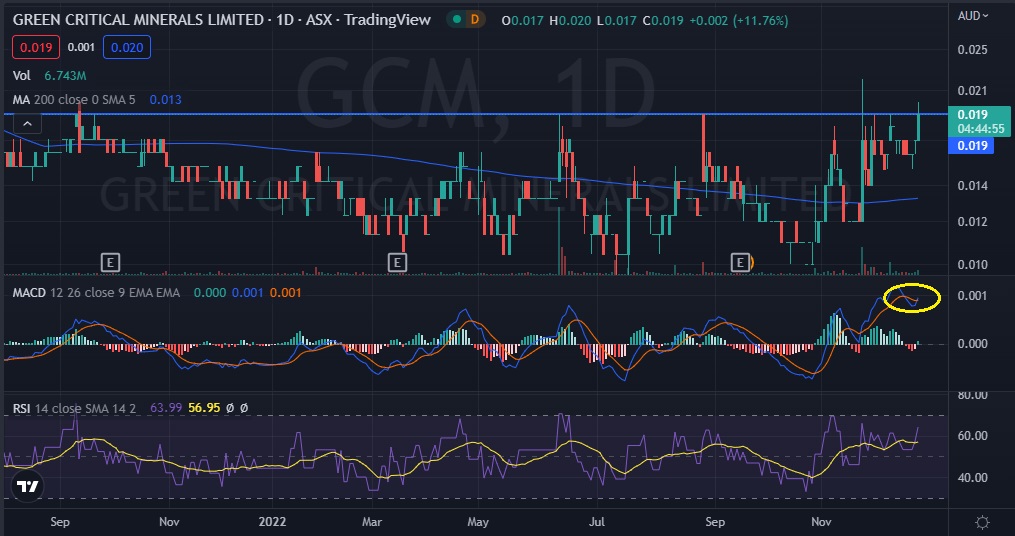Click the D delayed data badge

coord(474,20)
